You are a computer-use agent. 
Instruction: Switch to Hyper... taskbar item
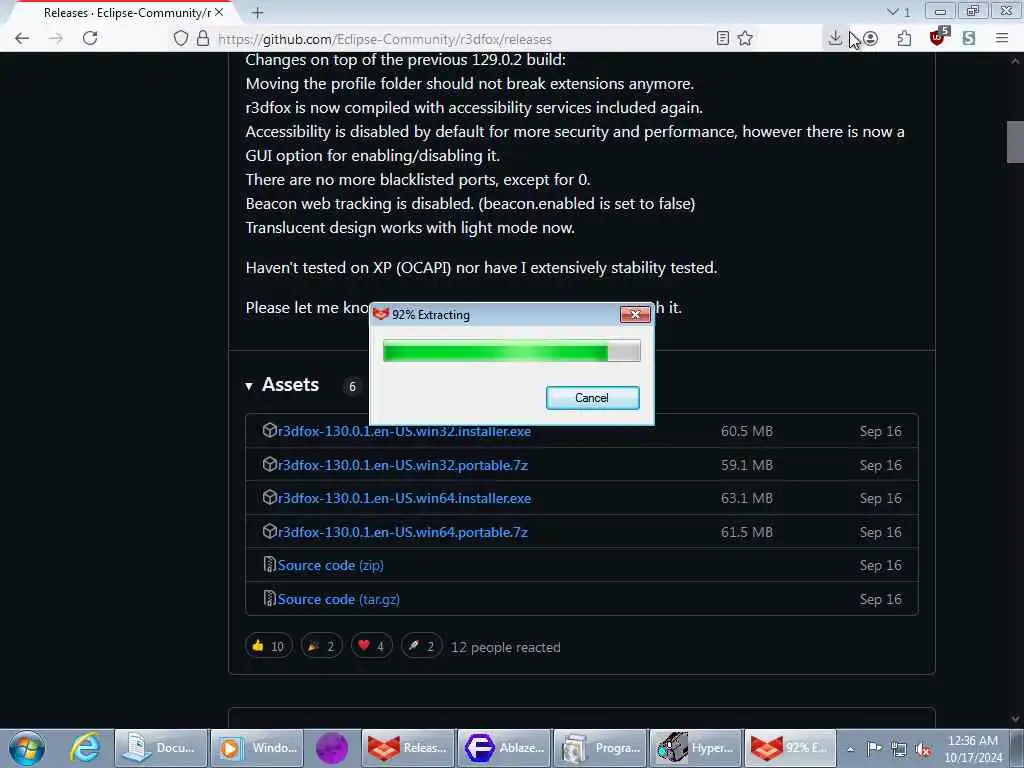click(x=696, y=748)
